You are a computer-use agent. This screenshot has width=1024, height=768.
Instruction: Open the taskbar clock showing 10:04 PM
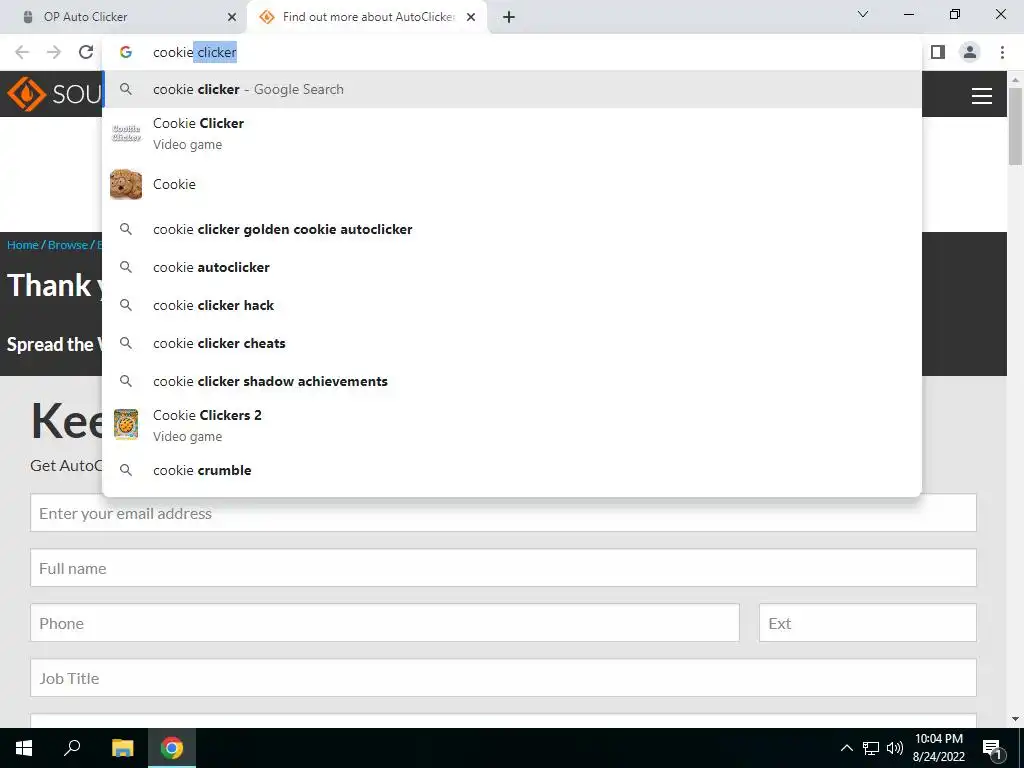pos(938,748)
